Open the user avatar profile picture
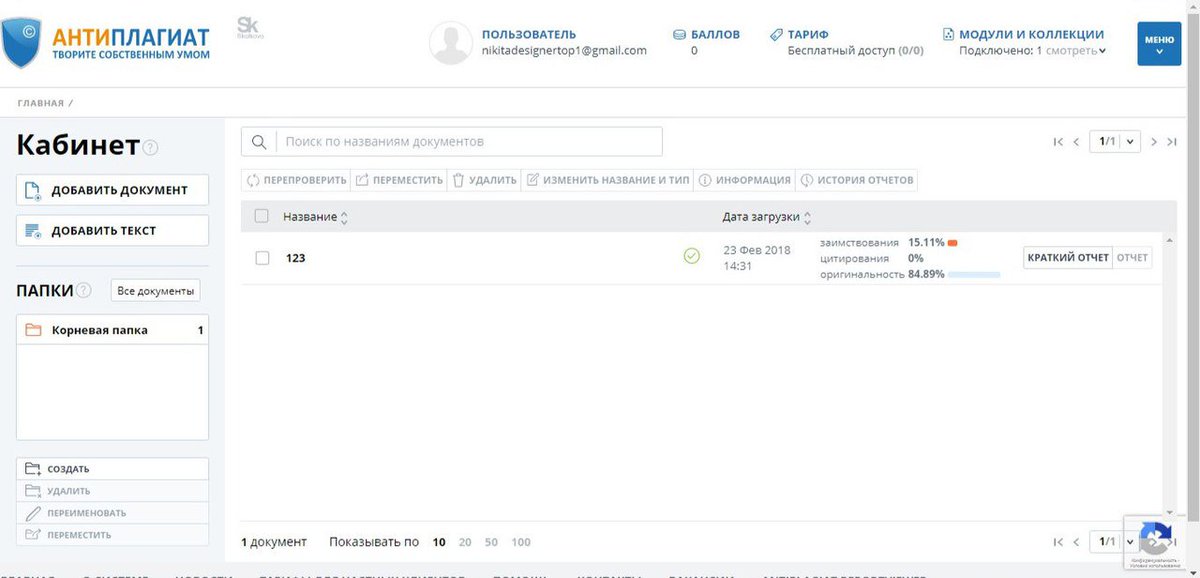 [450, 43]
